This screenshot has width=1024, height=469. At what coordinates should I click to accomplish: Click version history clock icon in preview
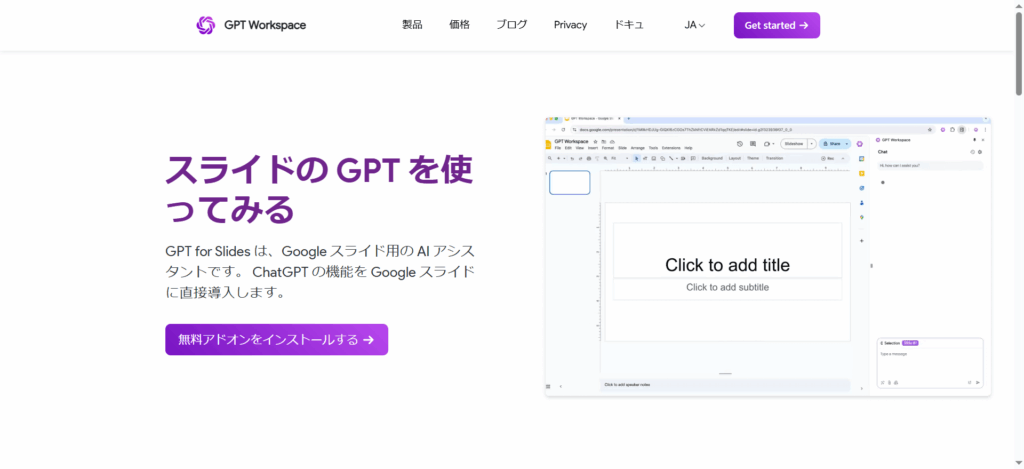pyautogui.click(x=740, y=144)
